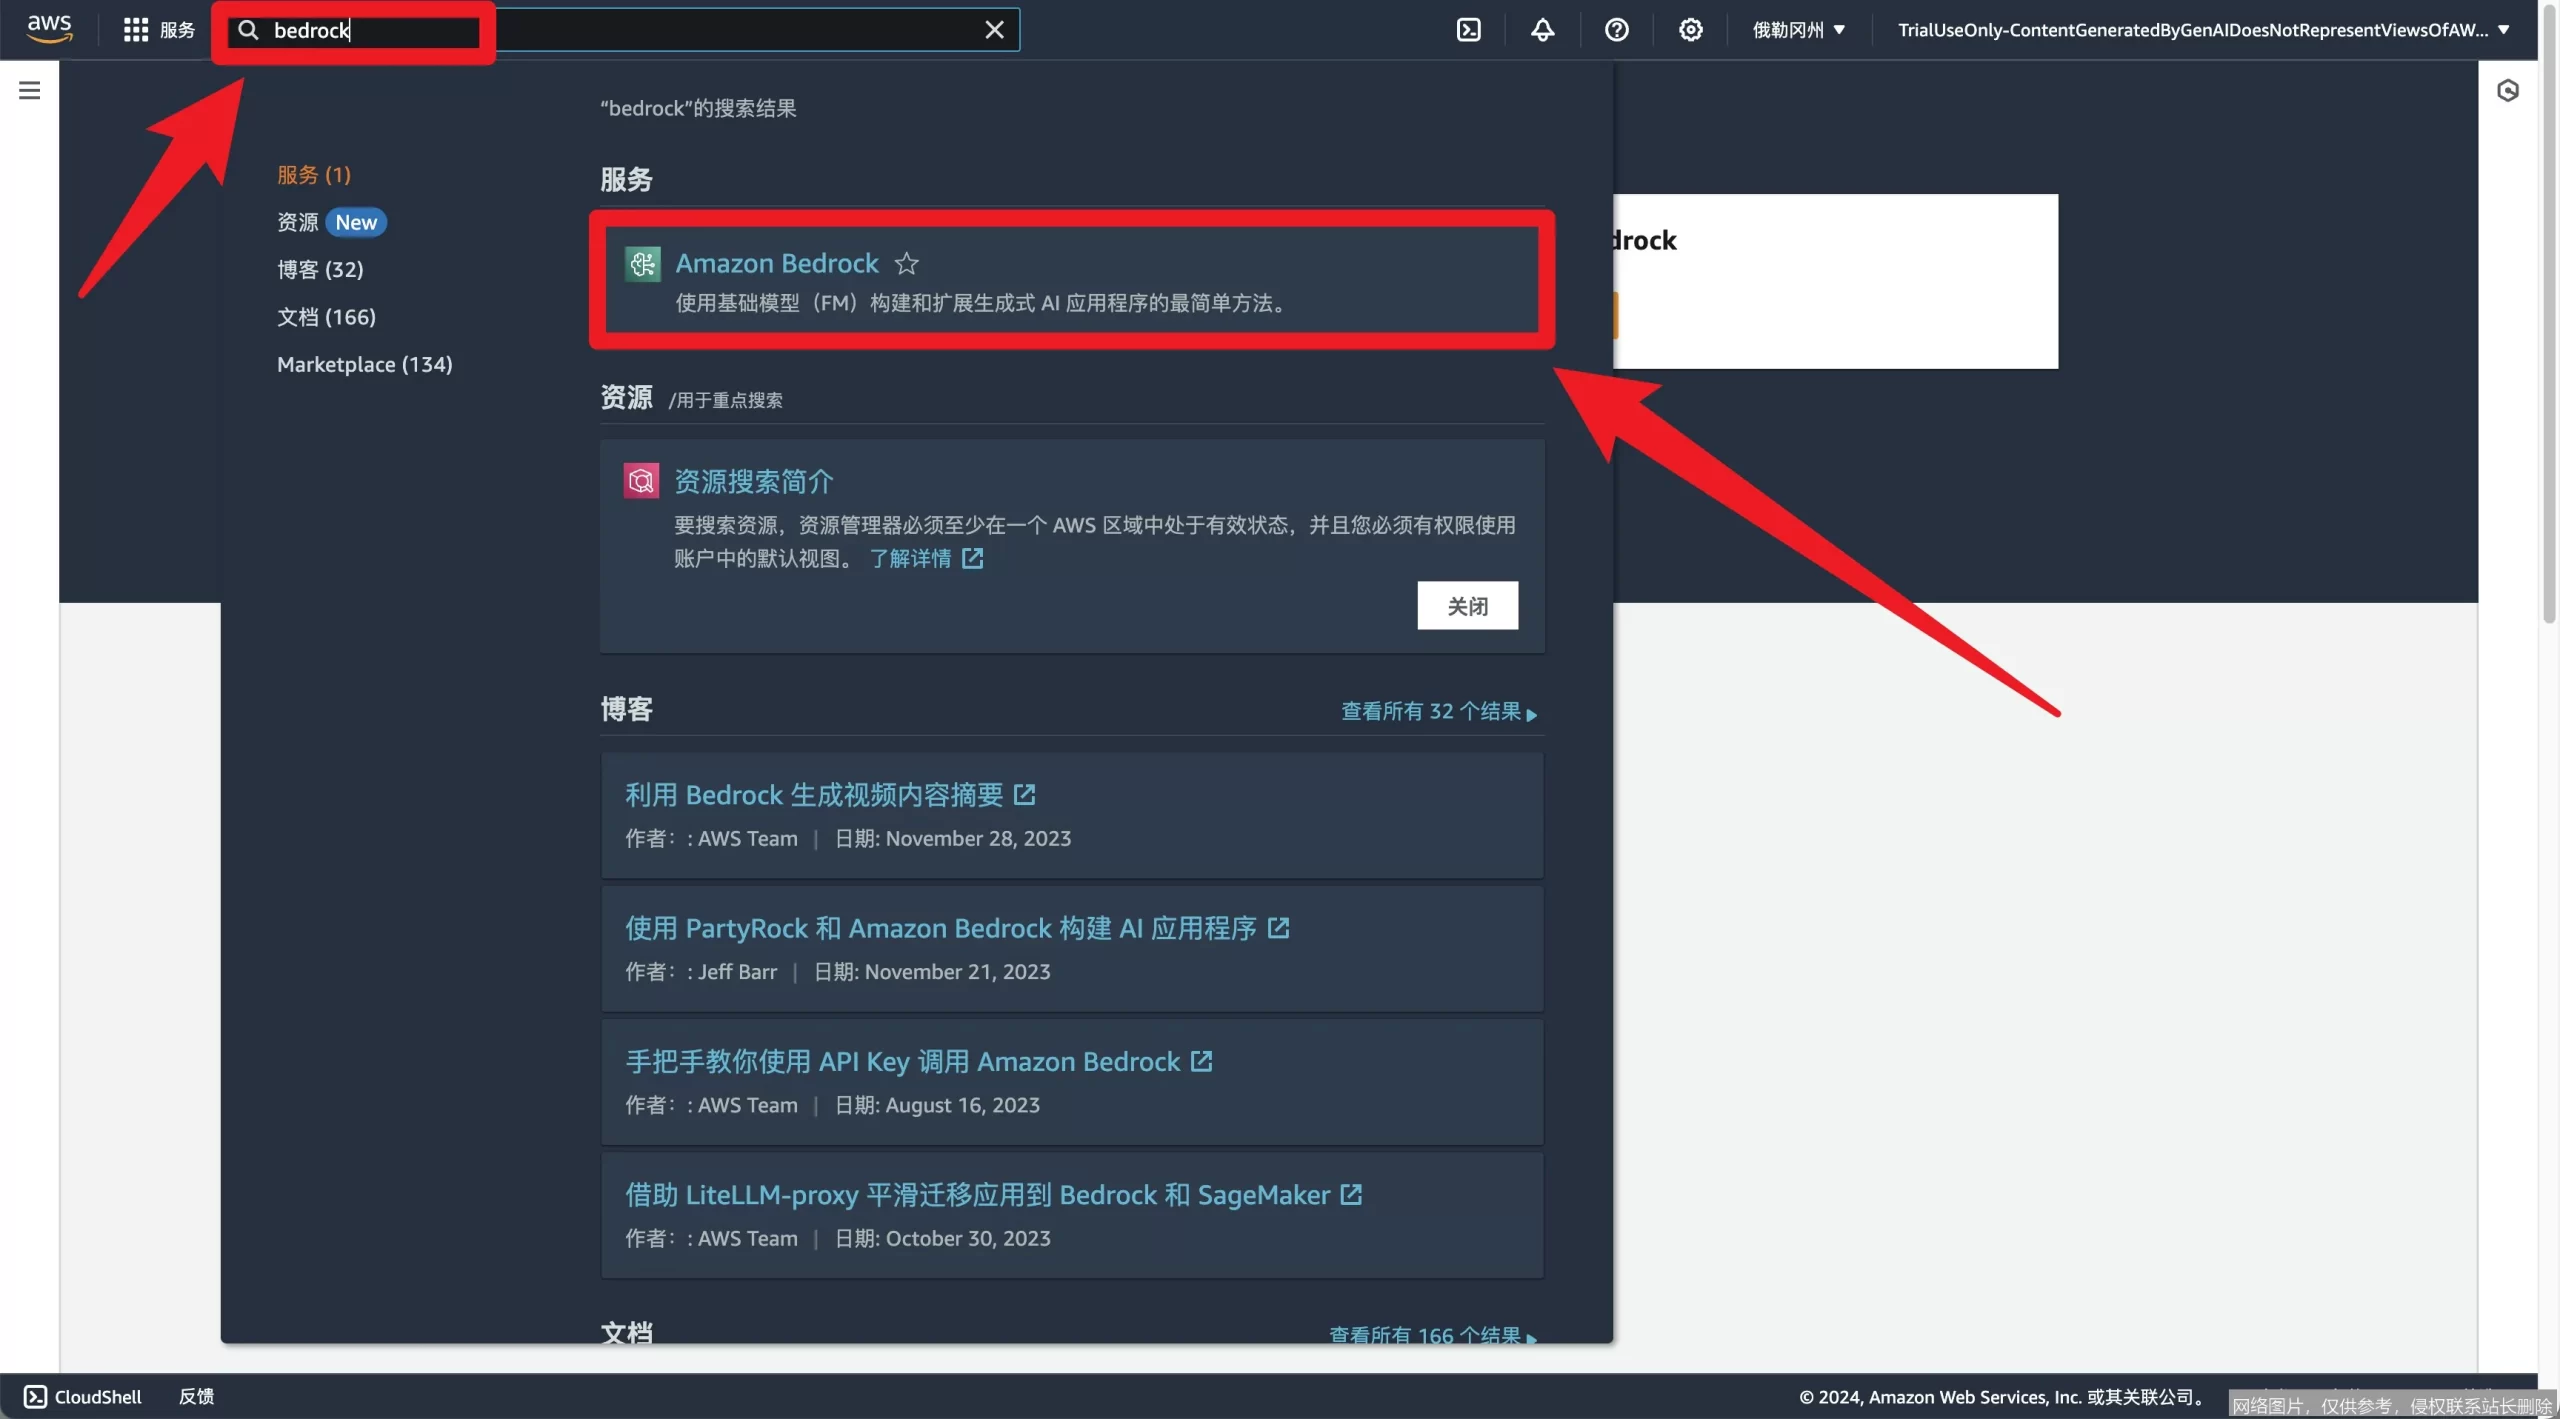Open CloudShell in the footer
The height and width of the screenshot is (1419, 2560).
(x=83, y=1396)
